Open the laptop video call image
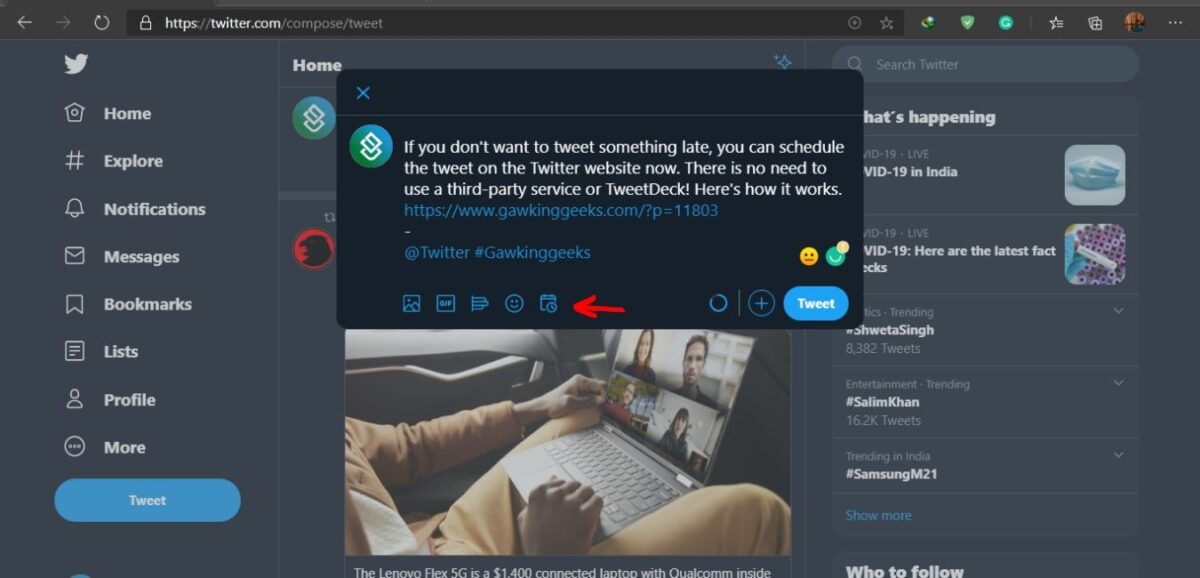 click(568, 441)
